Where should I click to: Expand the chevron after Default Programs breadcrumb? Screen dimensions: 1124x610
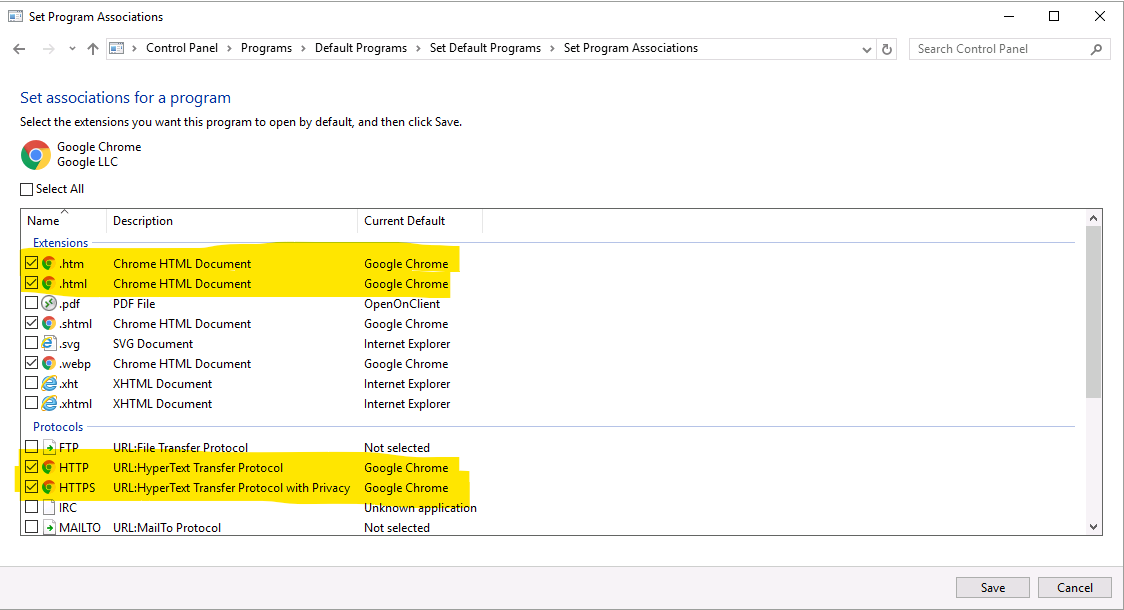click(419, 49)
